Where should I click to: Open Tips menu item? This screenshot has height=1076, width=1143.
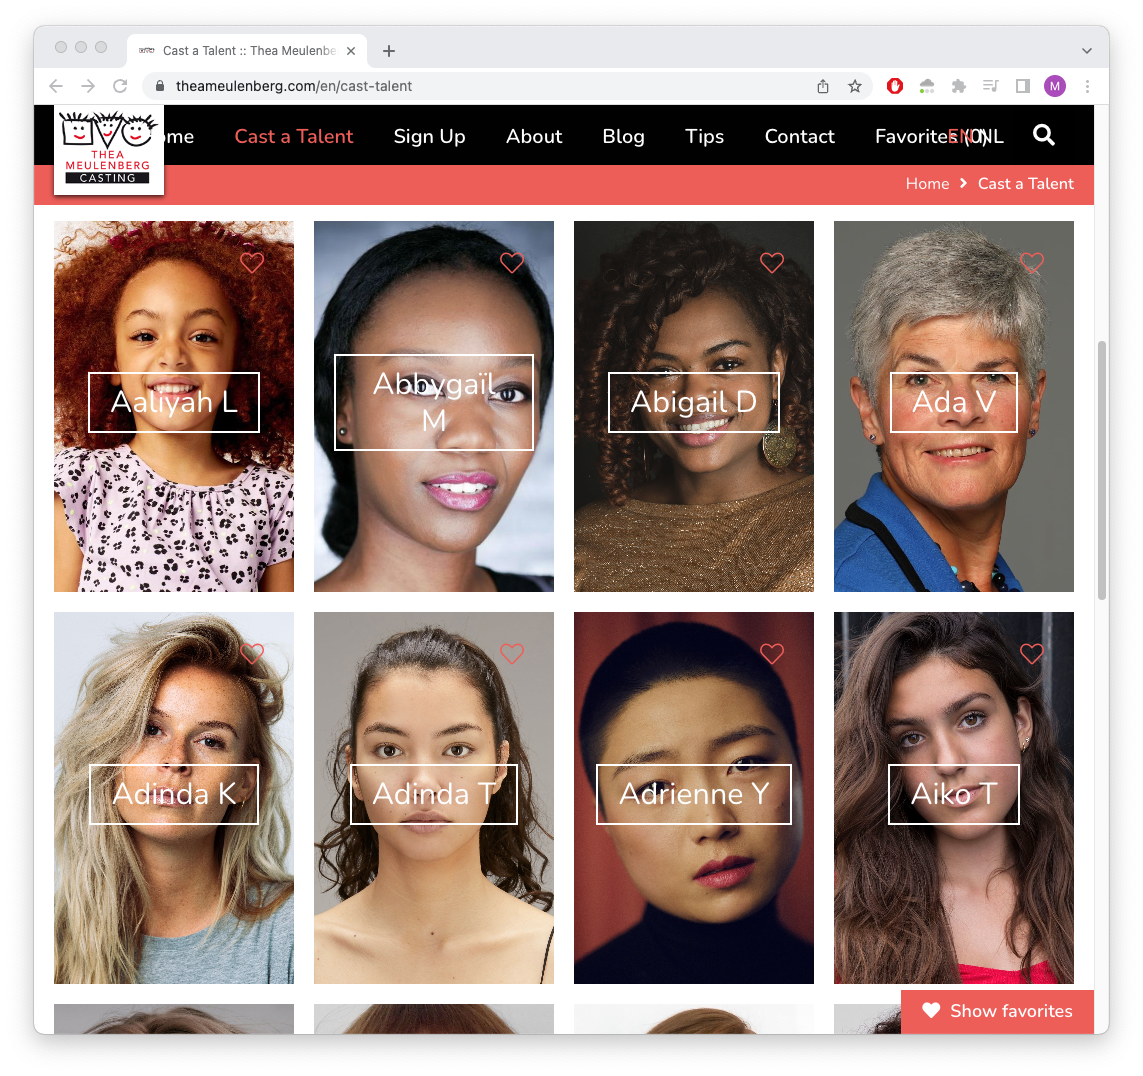point(704,136)
